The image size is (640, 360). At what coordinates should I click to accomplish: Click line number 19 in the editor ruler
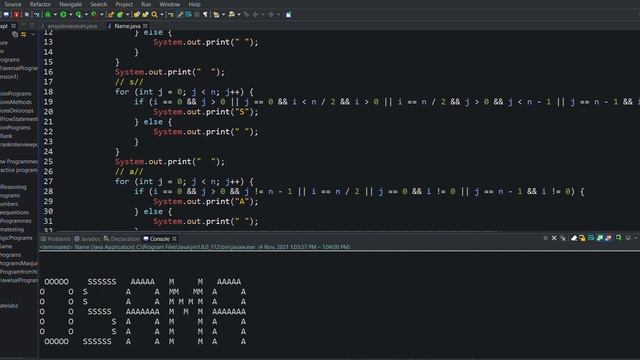tap(48, 102)
